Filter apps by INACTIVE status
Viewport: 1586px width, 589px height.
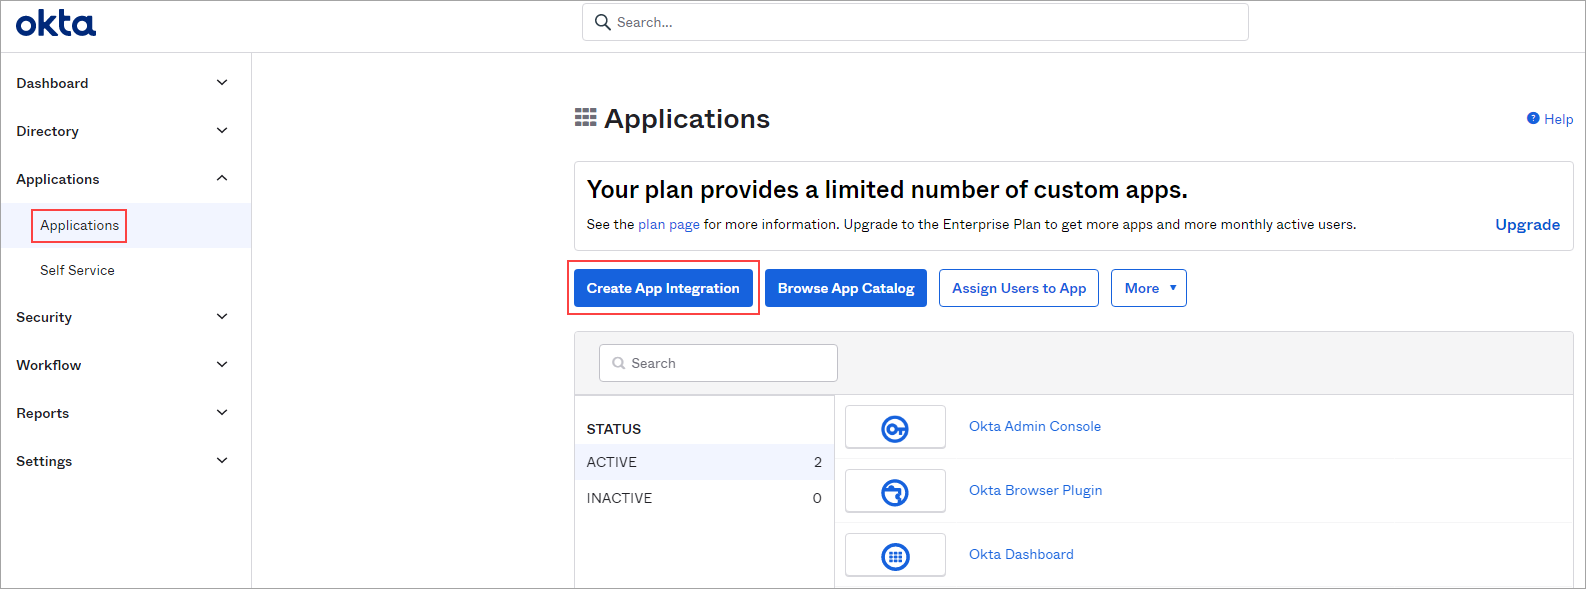click(704, 498)
